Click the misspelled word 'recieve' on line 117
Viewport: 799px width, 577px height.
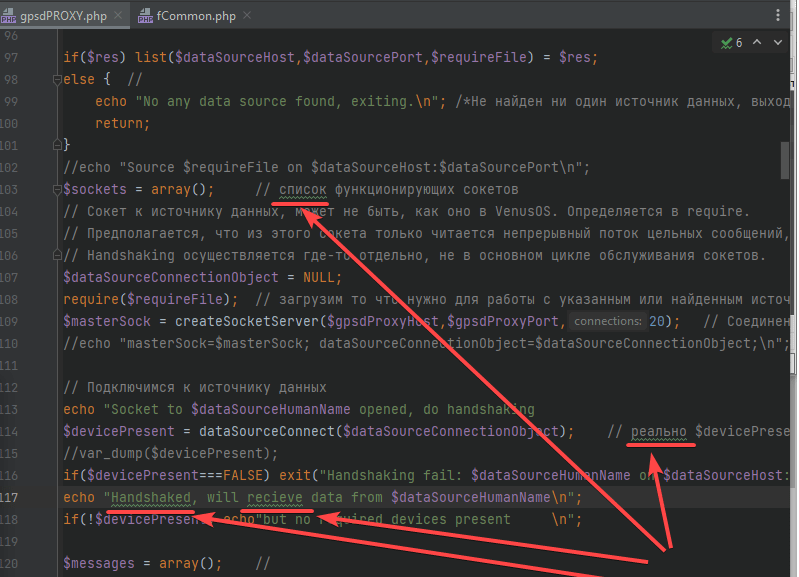click(275, 497)
